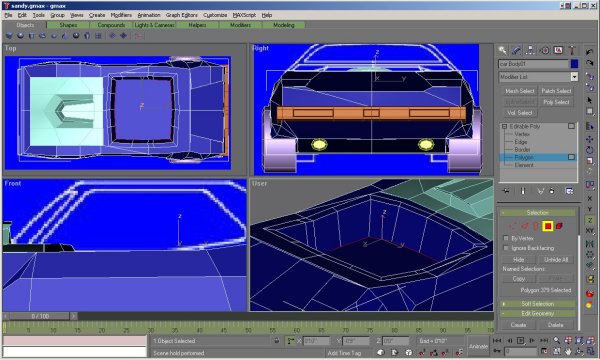
Task: Select the Polygon sub-object selection icon
Action: (x=548, y=226)
